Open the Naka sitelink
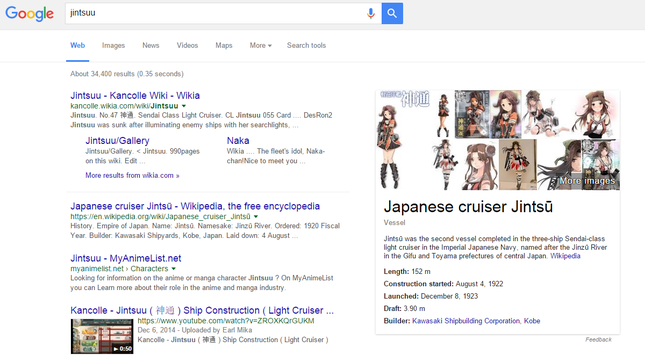 click(x=238, y=141)
